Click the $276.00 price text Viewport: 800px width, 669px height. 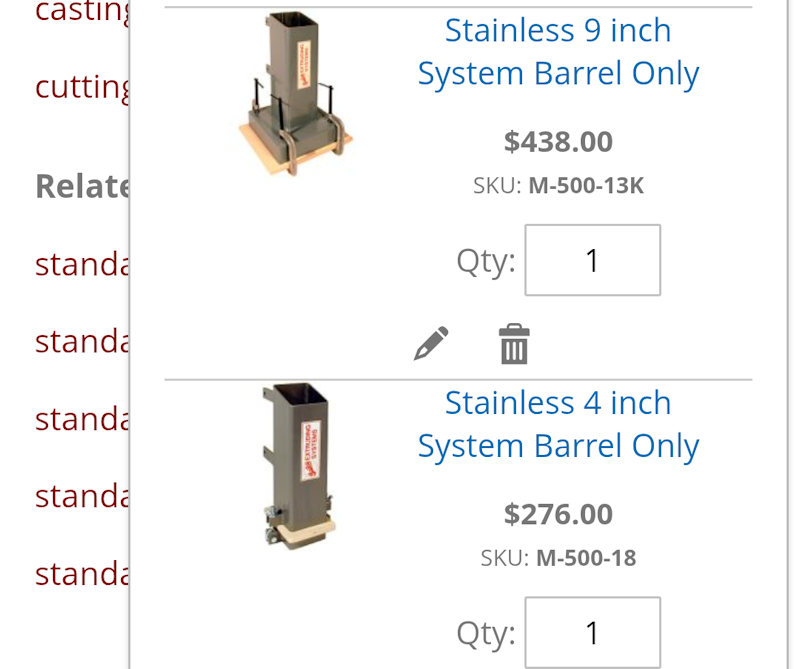pos(558,514)
